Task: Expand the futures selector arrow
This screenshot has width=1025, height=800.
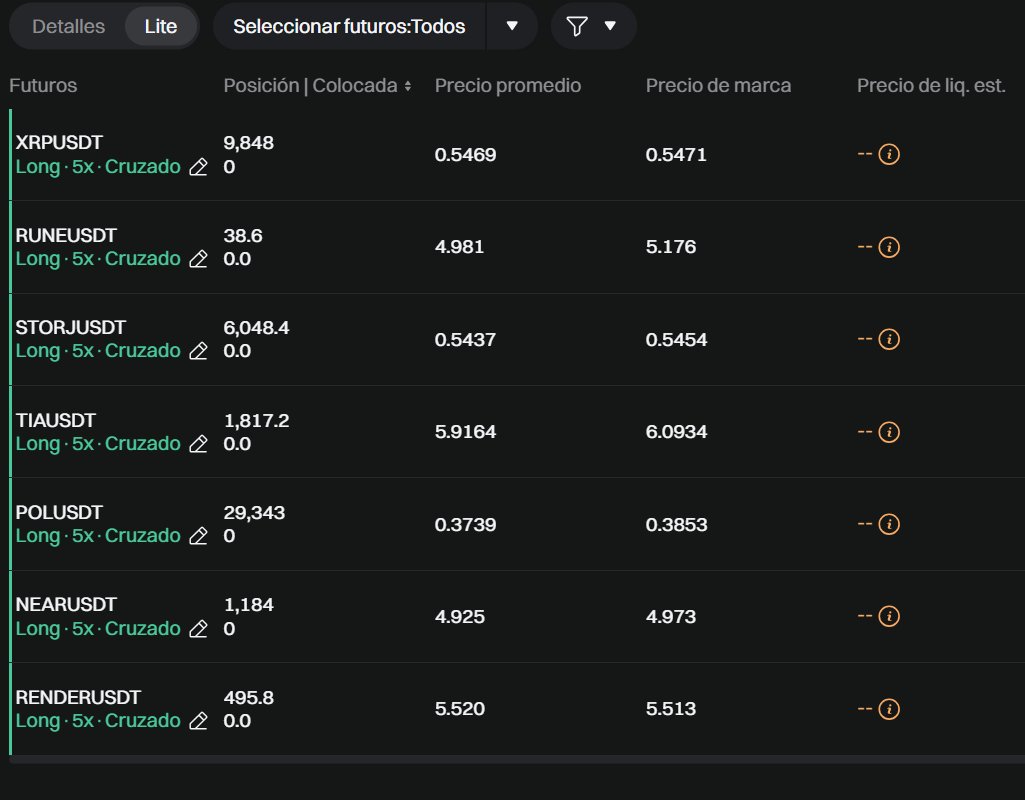Action: (x=512, y=26)
